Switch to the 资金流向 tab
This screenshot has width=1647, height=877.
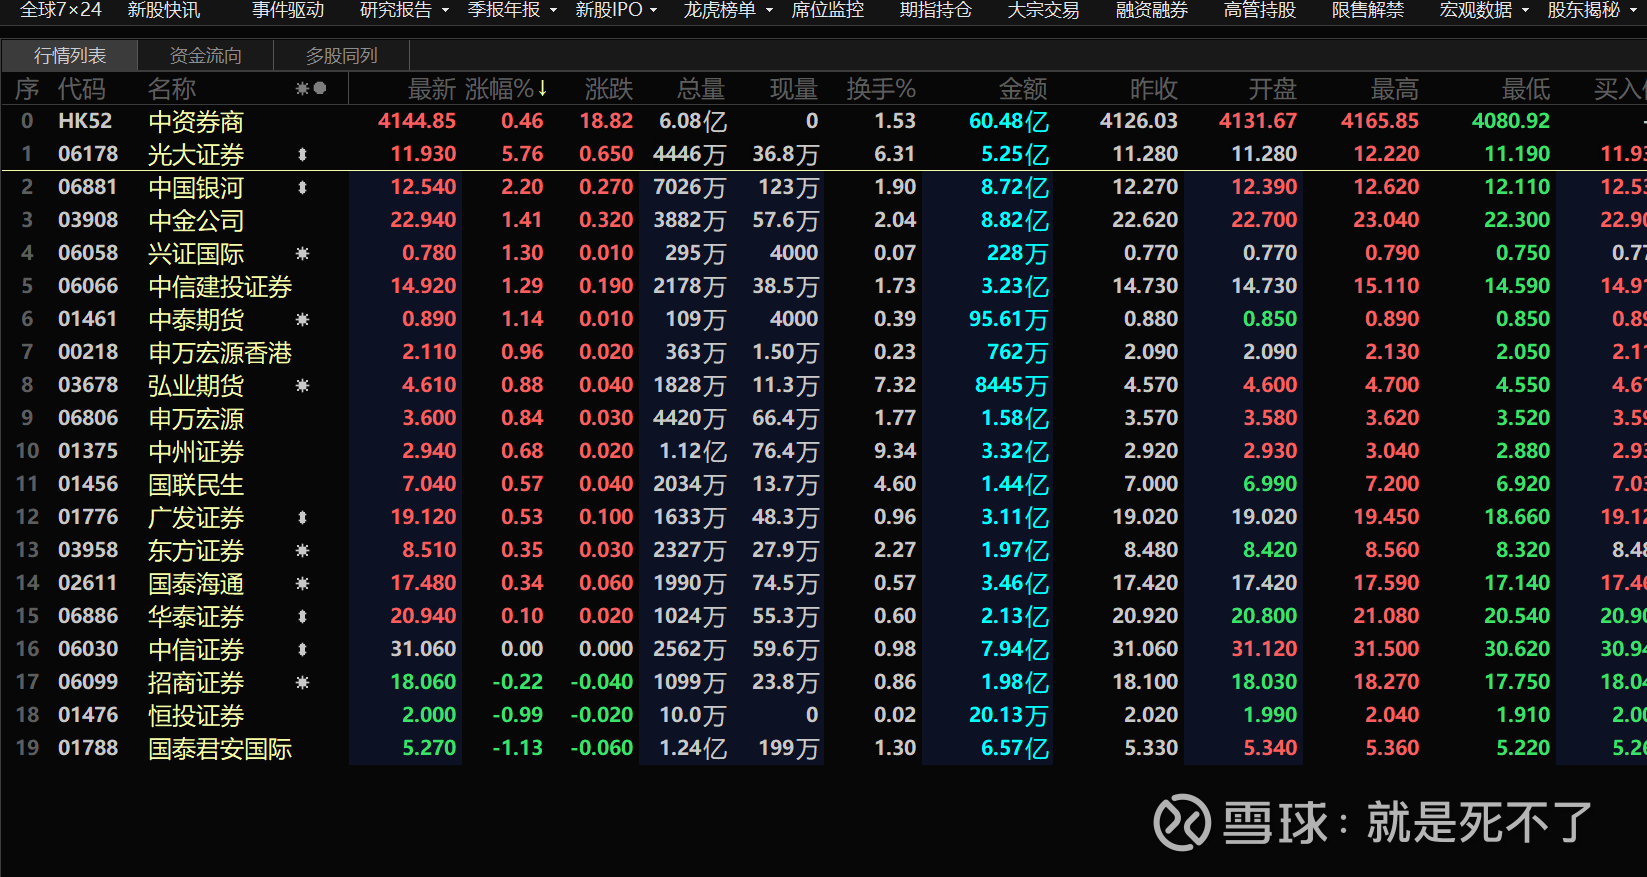tap(206, 56)
